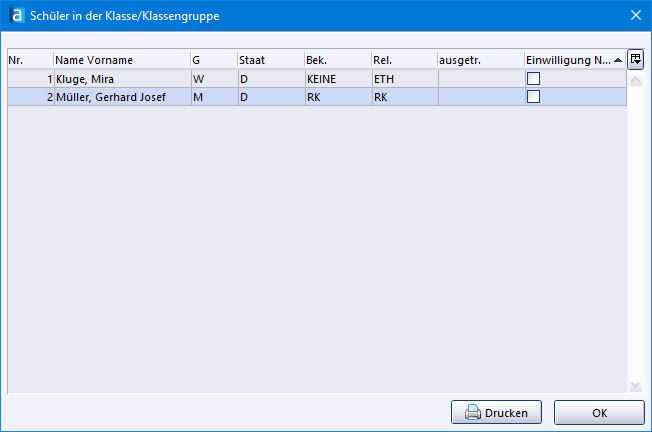The height and width of the screenshot is (432, 652).
Task: Sort students by the Bek. column
Action: click(336, 60)
